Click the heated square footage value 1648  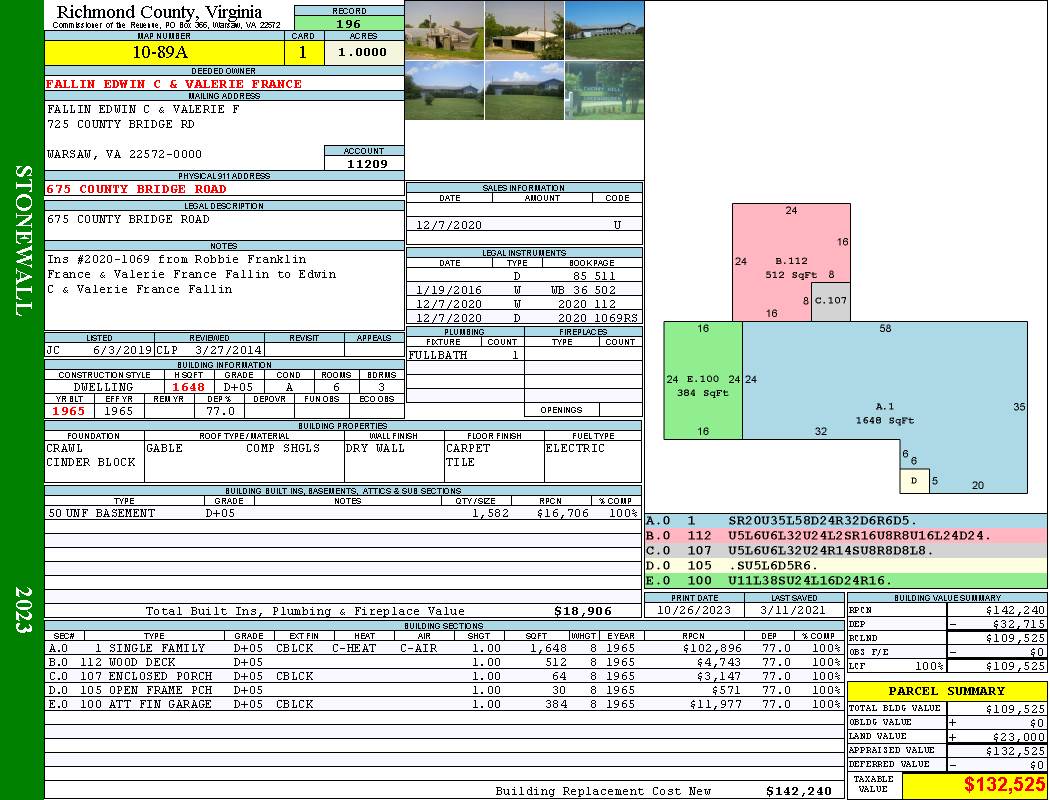pos(189,387)
